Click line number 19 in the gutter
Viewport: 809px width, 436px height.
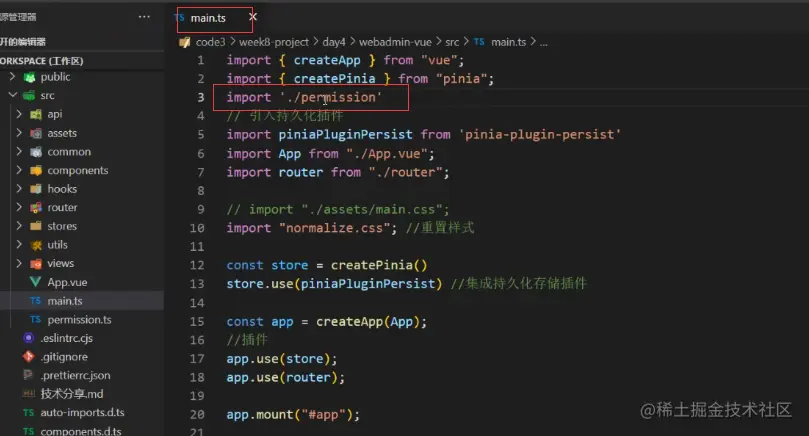(x=197, y=396)
